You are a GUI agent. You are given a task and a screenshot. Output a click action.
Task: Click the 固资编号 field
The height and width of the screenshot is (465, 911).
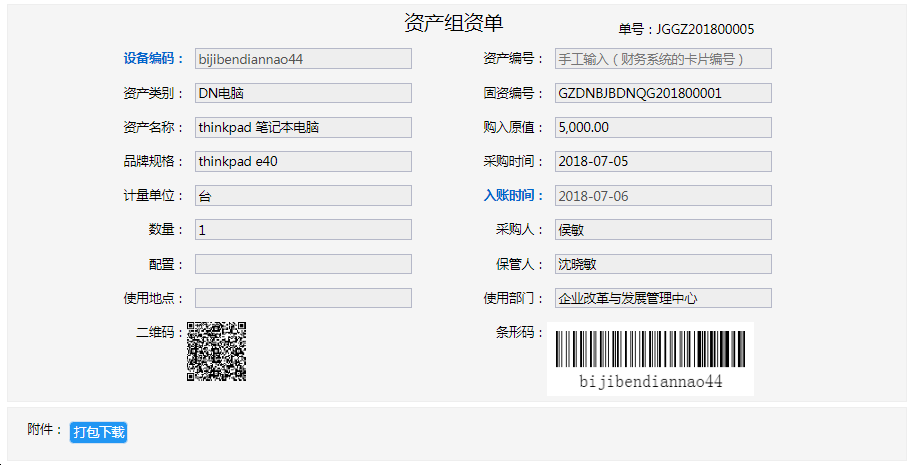click(x=663, y=94)
